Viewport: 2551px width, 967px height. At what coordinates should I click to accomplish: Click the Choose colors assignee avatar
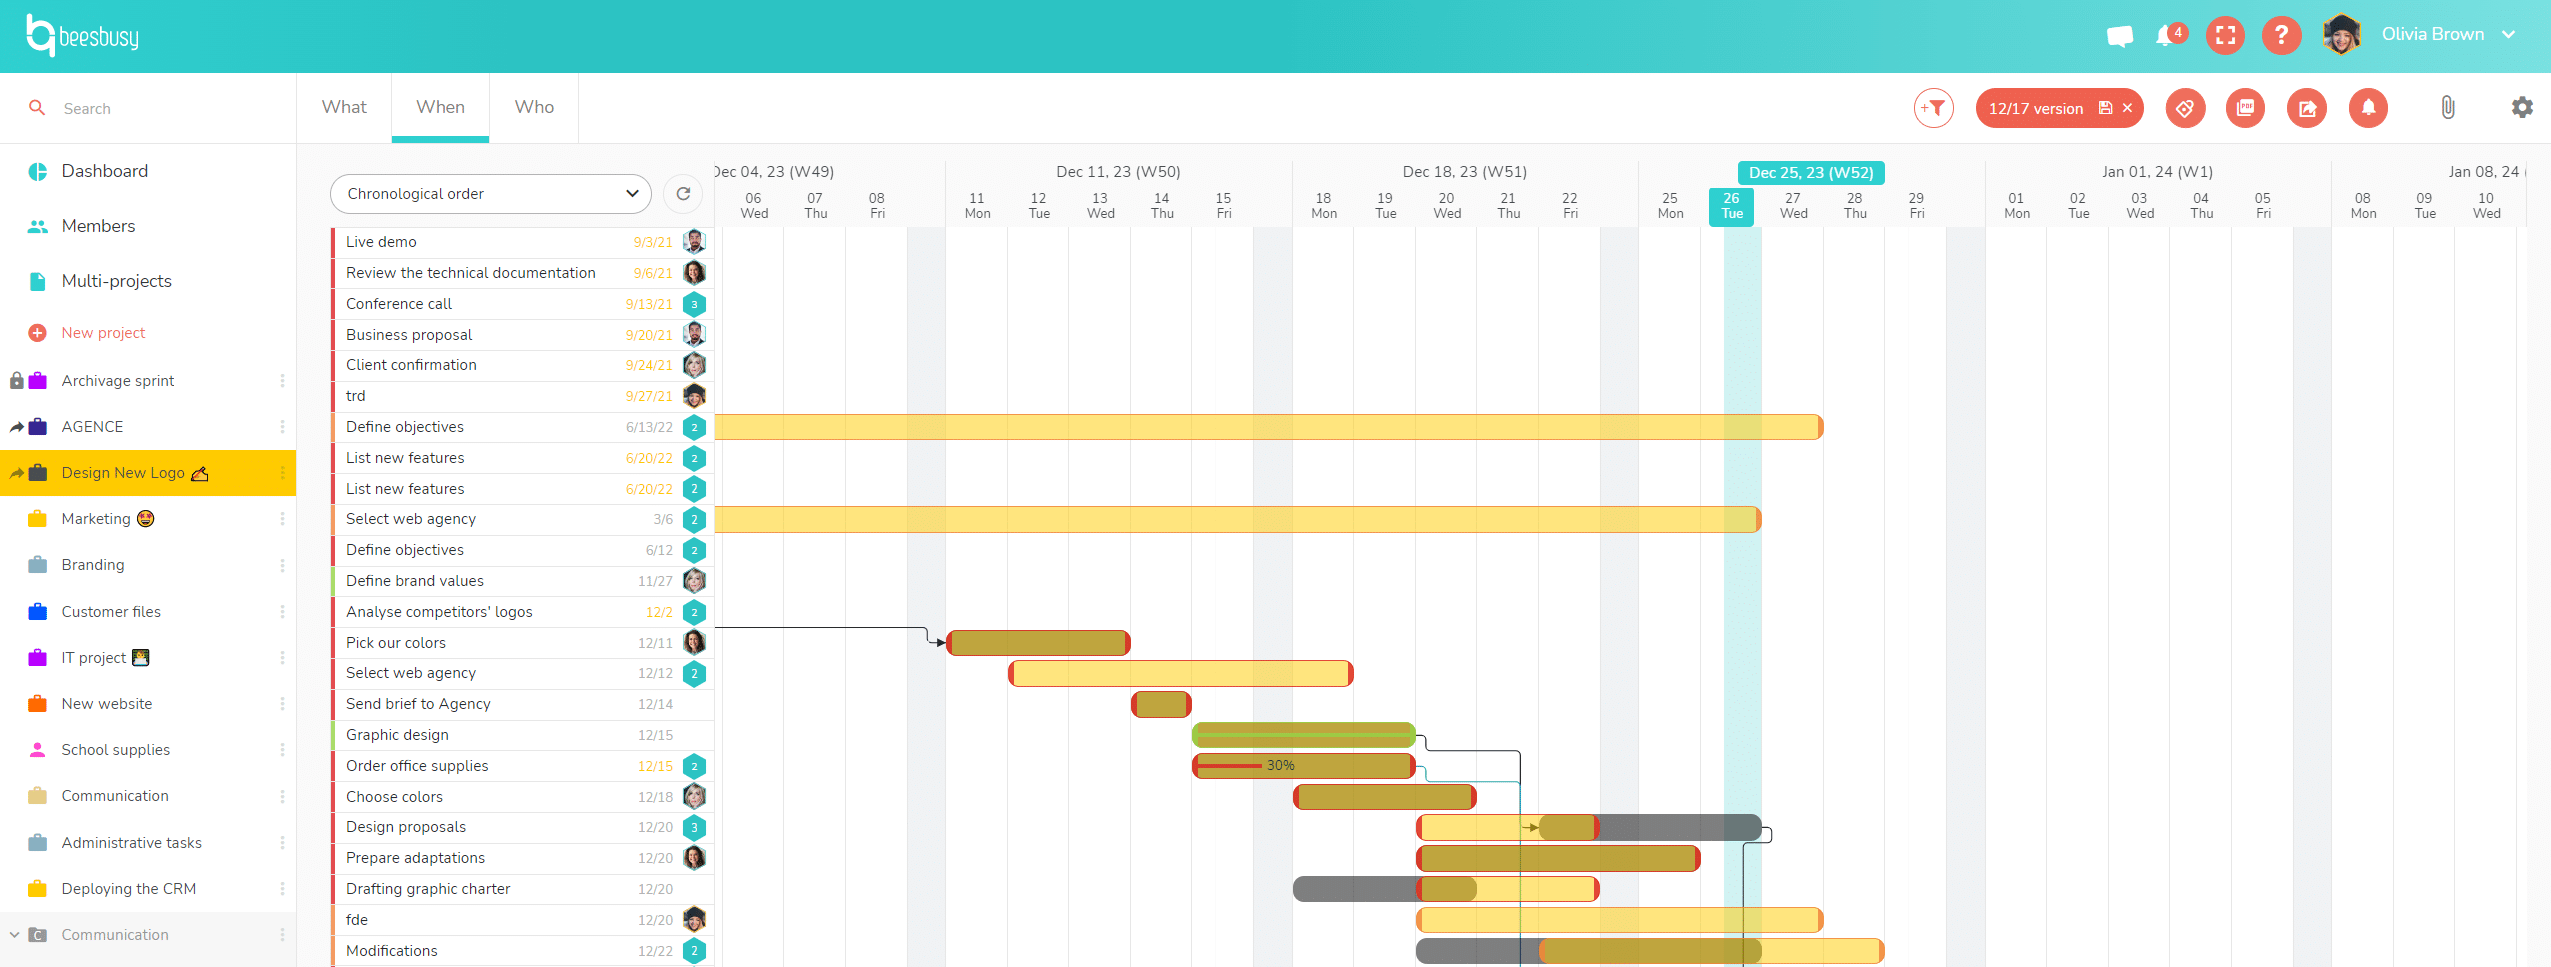pyautogui.click(x=694, y=797)
